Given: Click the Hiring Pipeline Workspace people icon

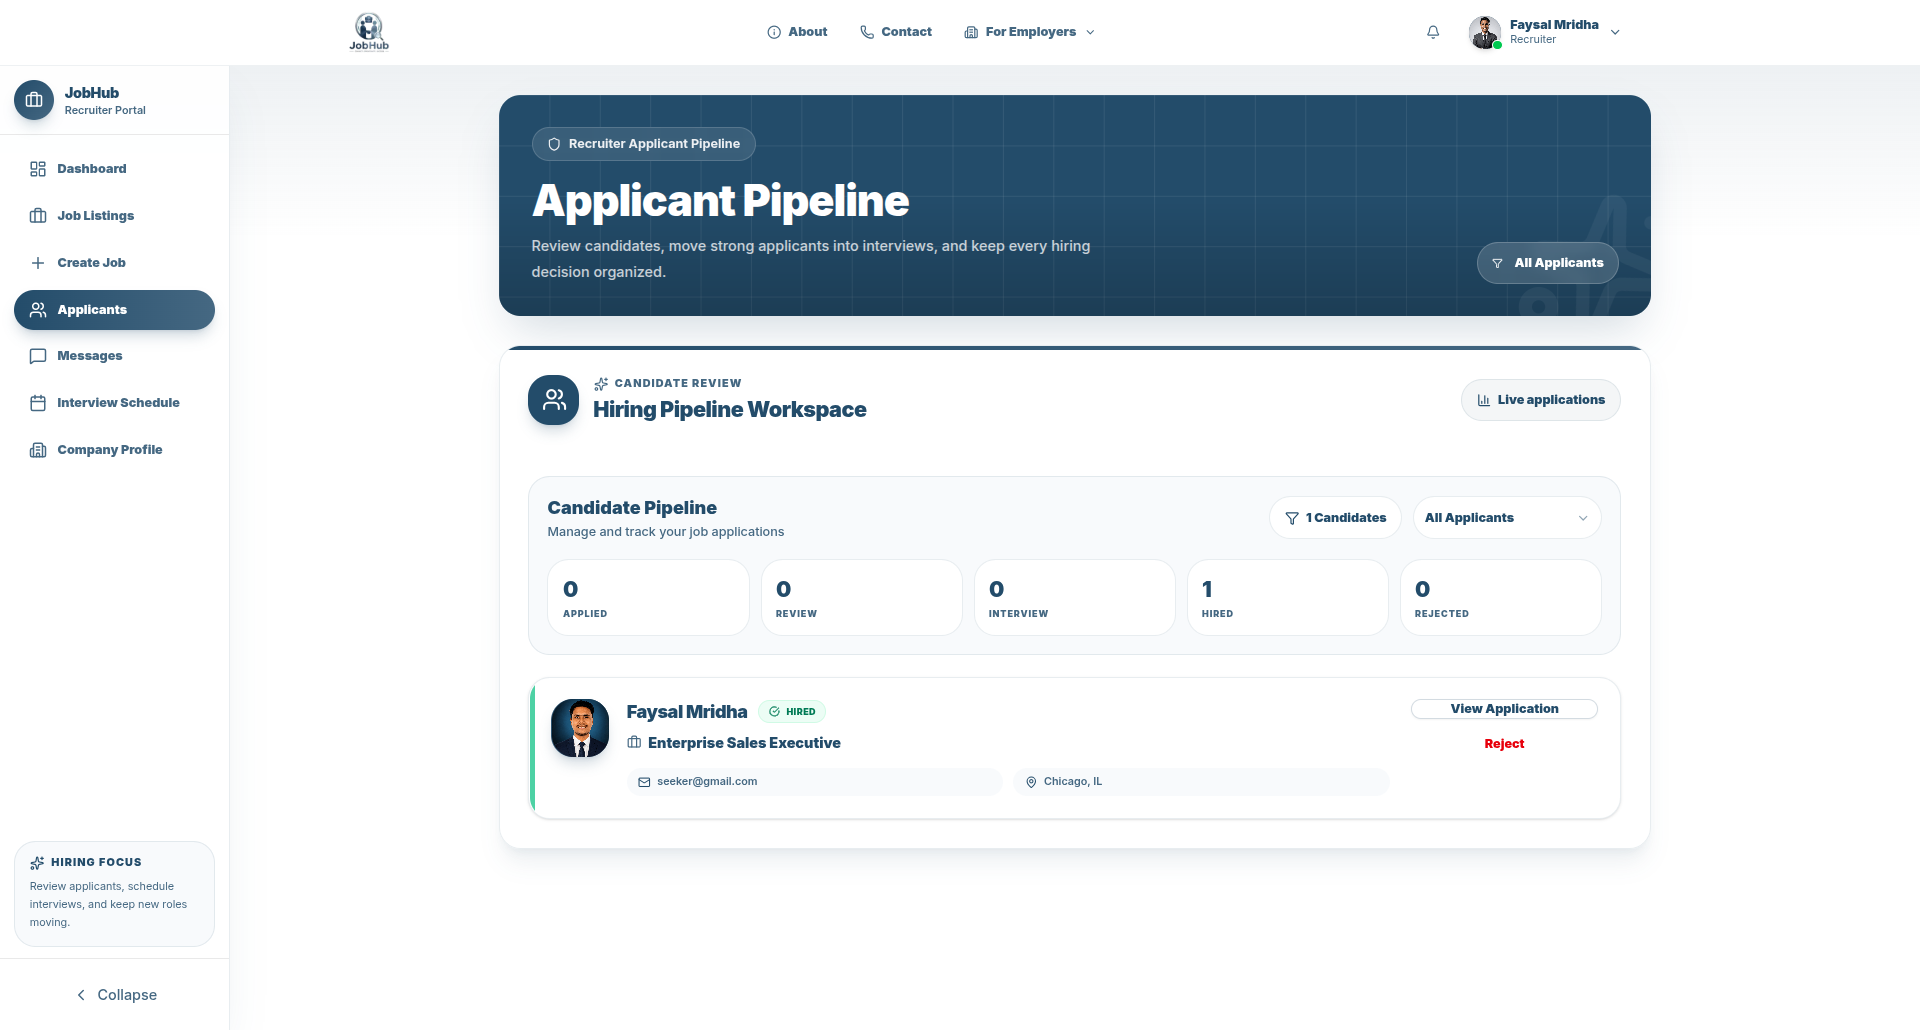Looking at the screenshot, I should [x=554, y=400].
